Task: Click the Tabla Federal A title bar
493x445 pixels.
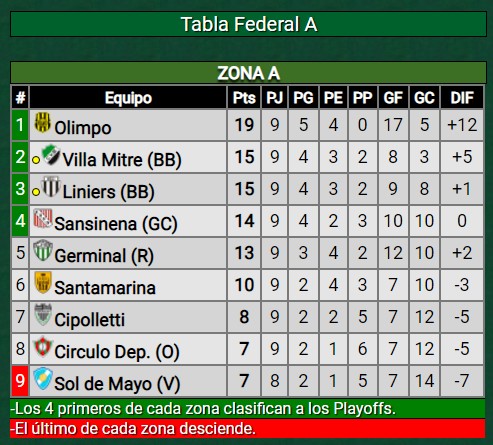Action: click(248, 24)
